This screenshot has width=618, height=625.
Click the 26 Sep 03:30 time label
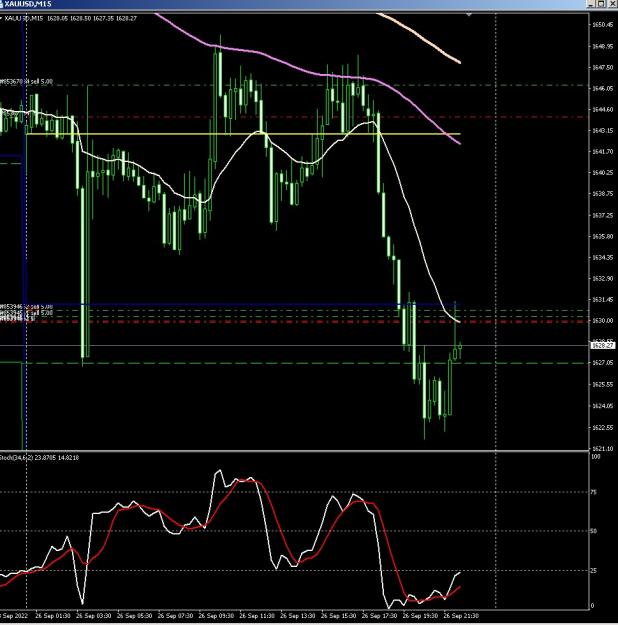(94, 616)
